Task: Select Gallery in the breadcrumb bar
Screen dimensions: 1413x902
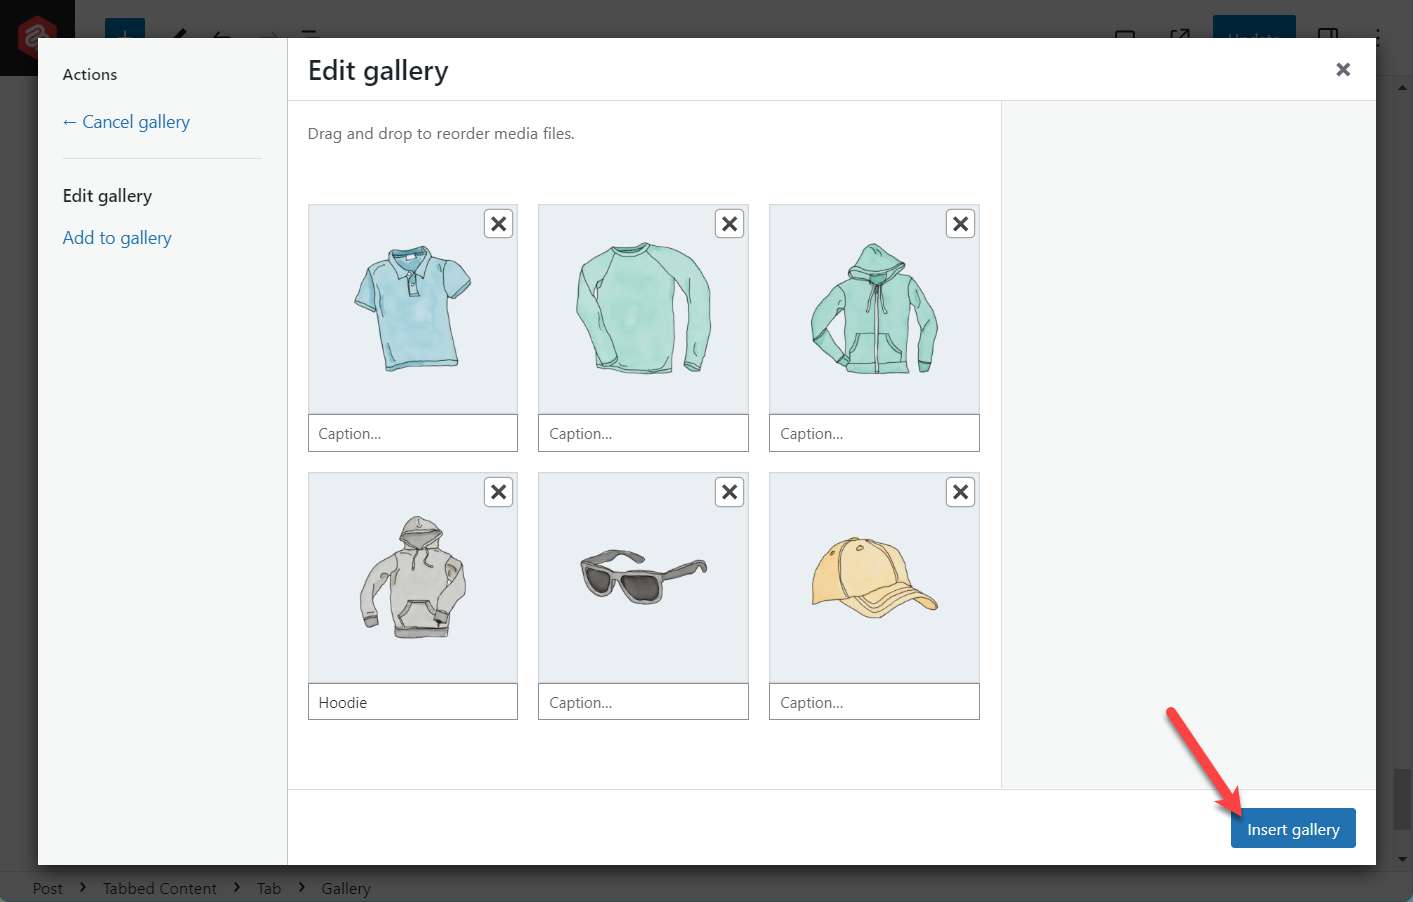Action: 345,888
